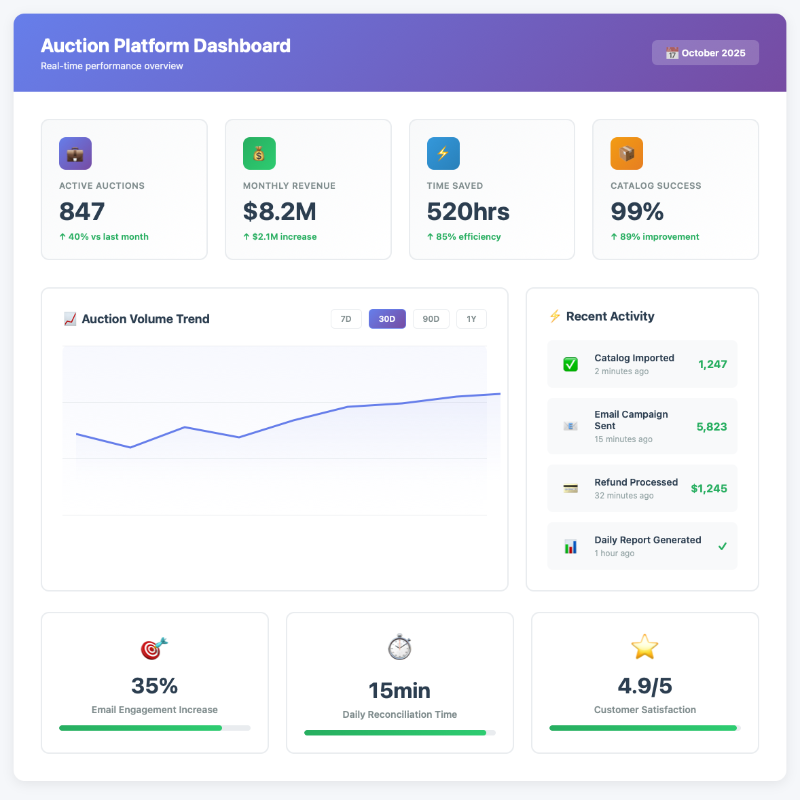Click the Email Engagement Increase progress bar
The height and width of the screenshot is (800, 800).
coord(154,728)
